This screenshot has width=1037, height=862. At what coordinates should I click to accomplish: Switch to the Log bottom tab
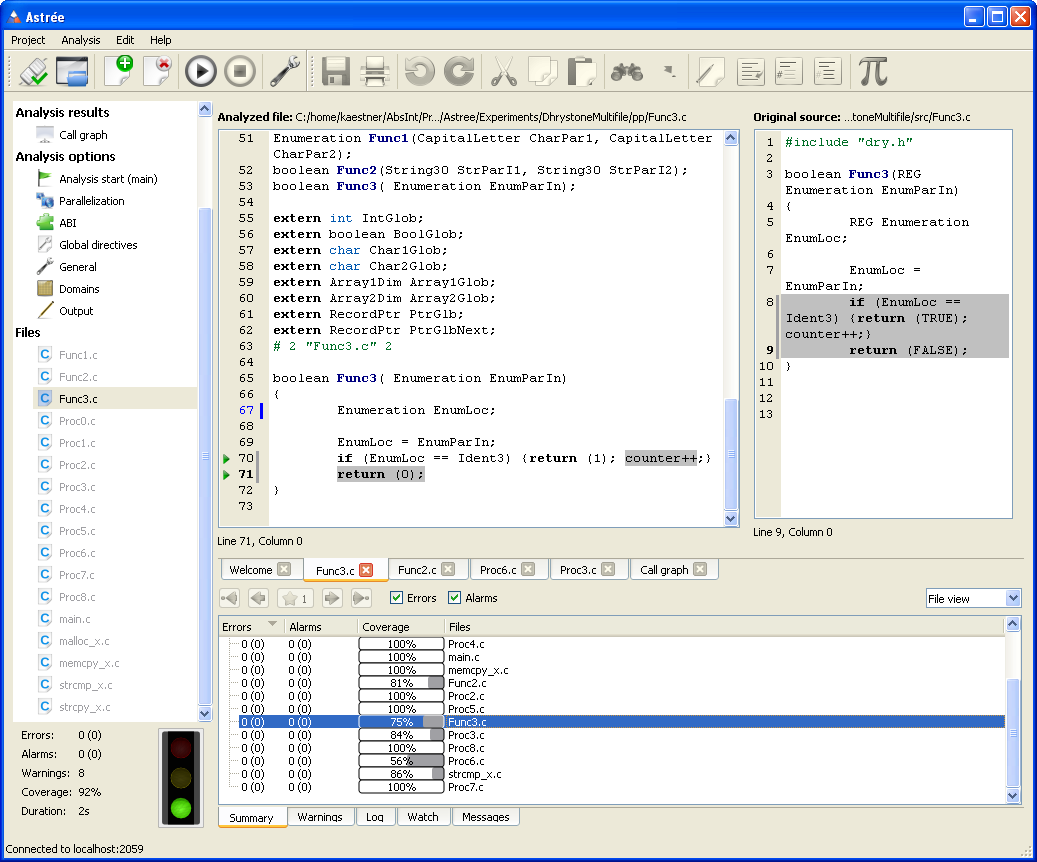tap(375, 817)
